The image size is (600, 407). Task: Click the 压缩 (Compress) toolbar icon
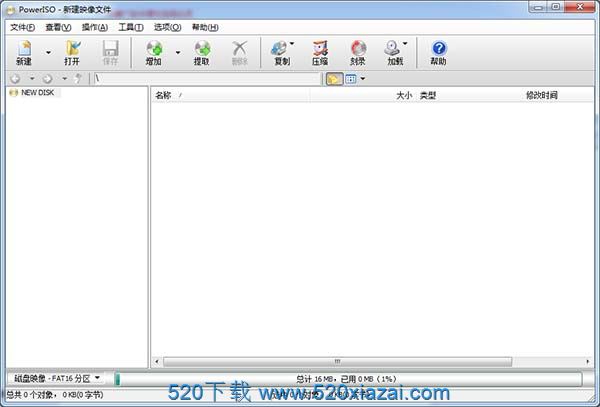pyautogui.click(x=320, y=52)
